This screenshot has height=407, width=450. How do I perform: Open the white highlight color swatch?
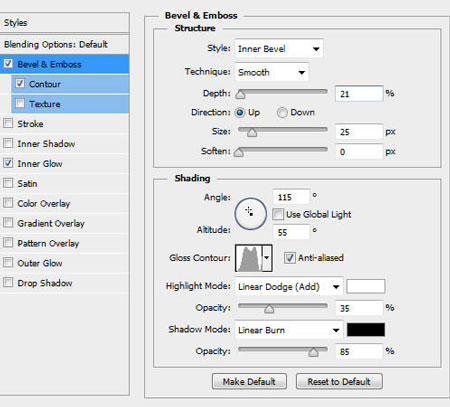366,286
